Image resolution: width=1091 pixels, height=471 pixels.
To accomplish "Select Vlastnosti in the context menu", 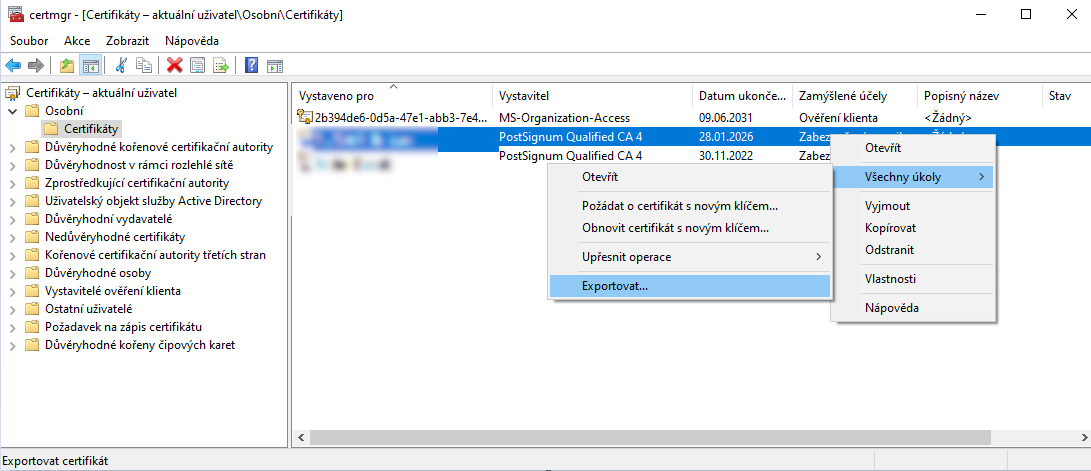I will [890, 279].
